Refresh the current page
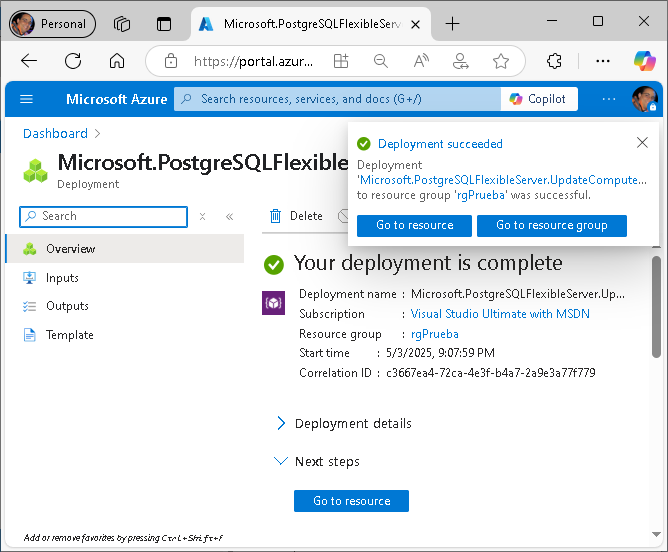 73,61
